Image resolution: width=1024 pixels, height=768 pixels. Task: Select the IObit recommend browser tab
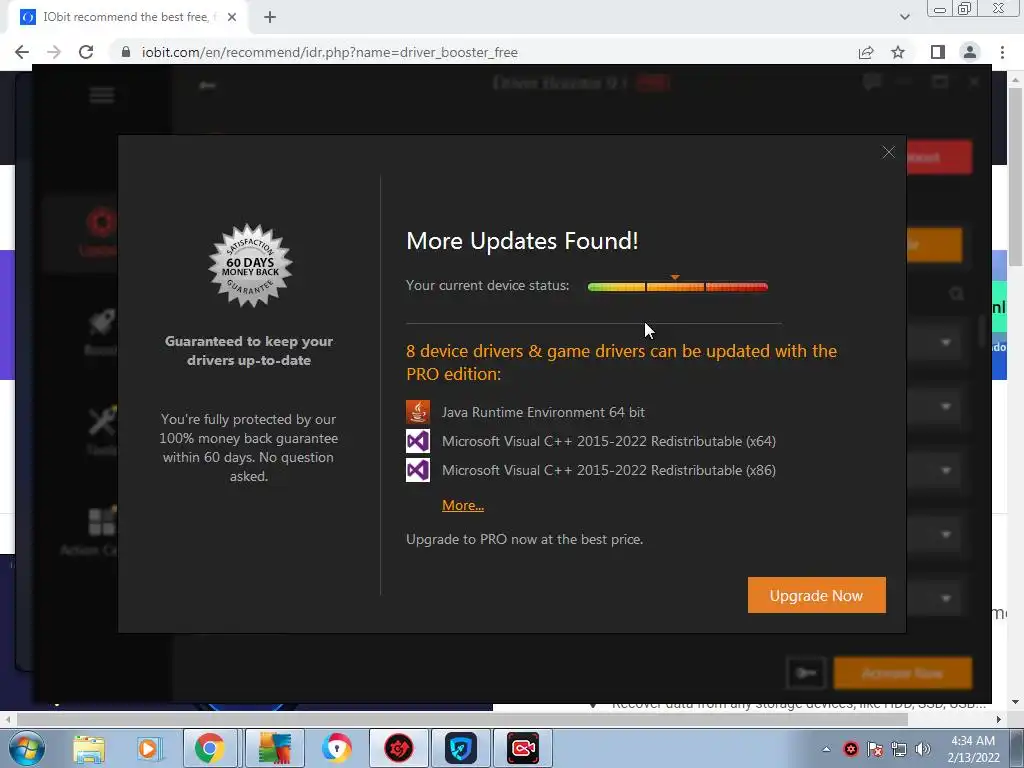[x=127, y=17]
